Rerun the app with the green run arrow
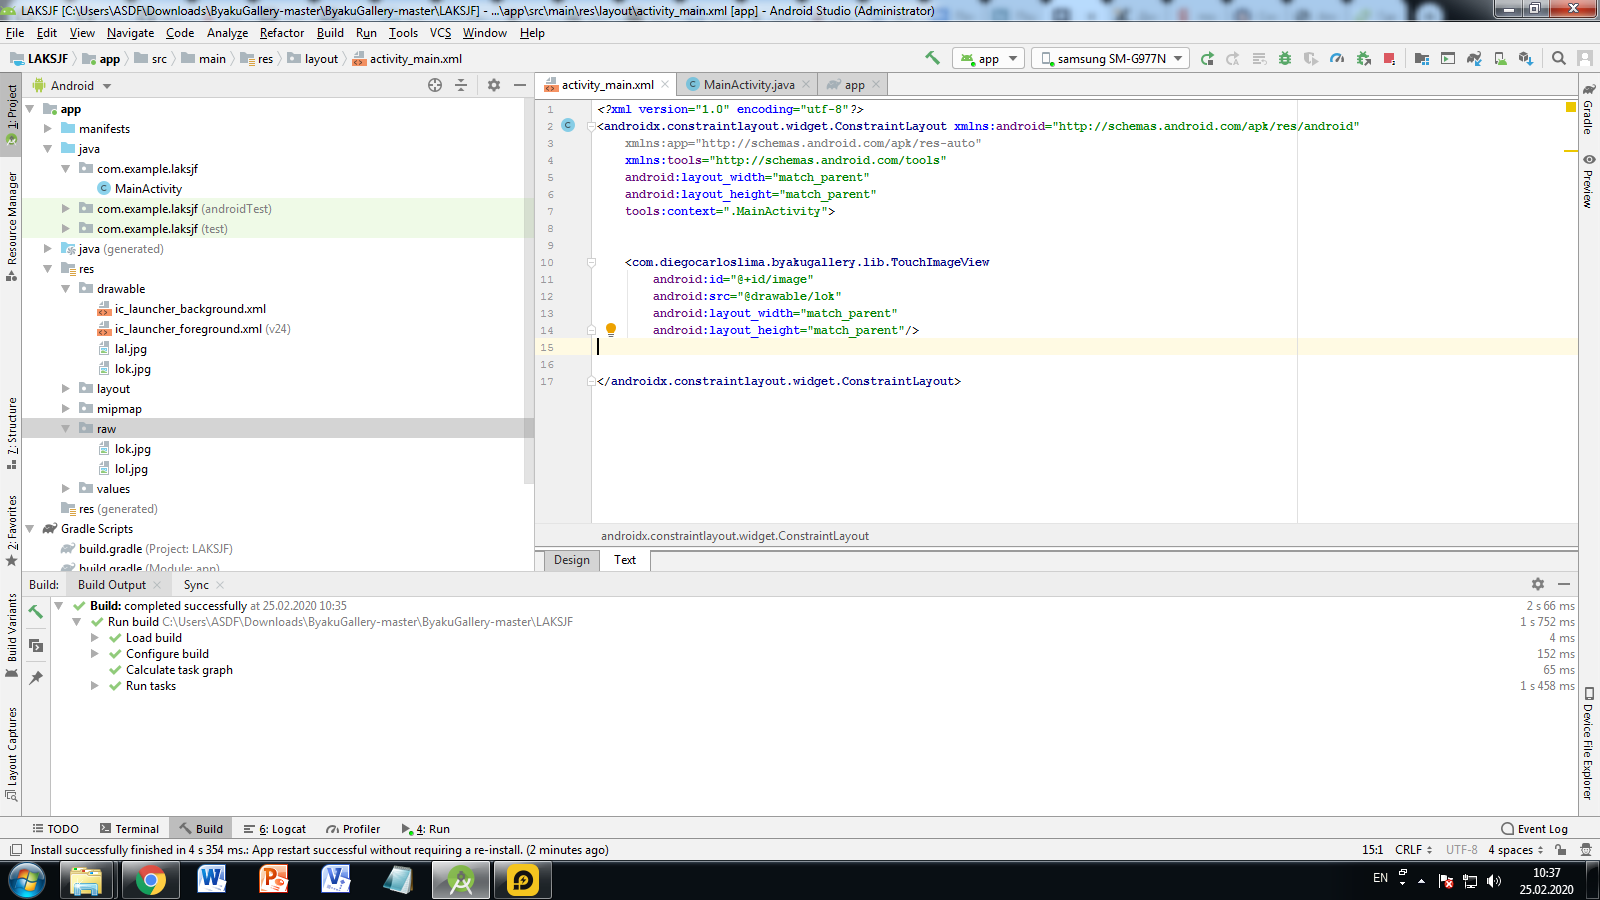The image size is (1600, 900). point(1207,58)
